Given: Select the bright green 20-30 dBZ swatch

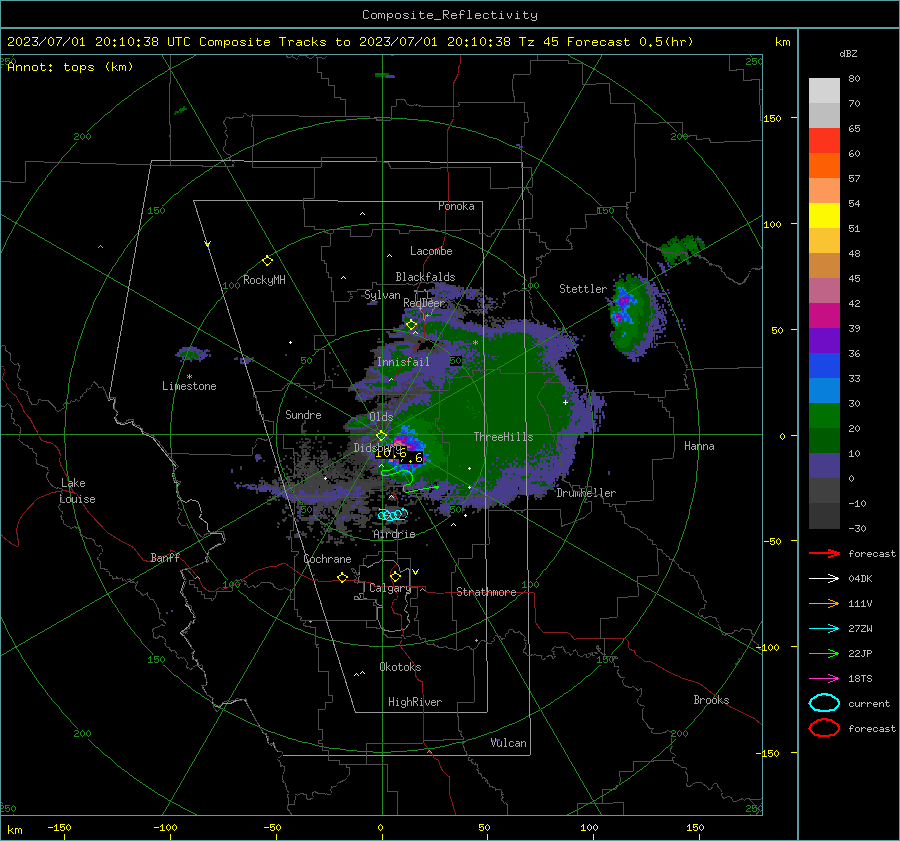Looking at the screenshot, I should (x=824, y=416).
